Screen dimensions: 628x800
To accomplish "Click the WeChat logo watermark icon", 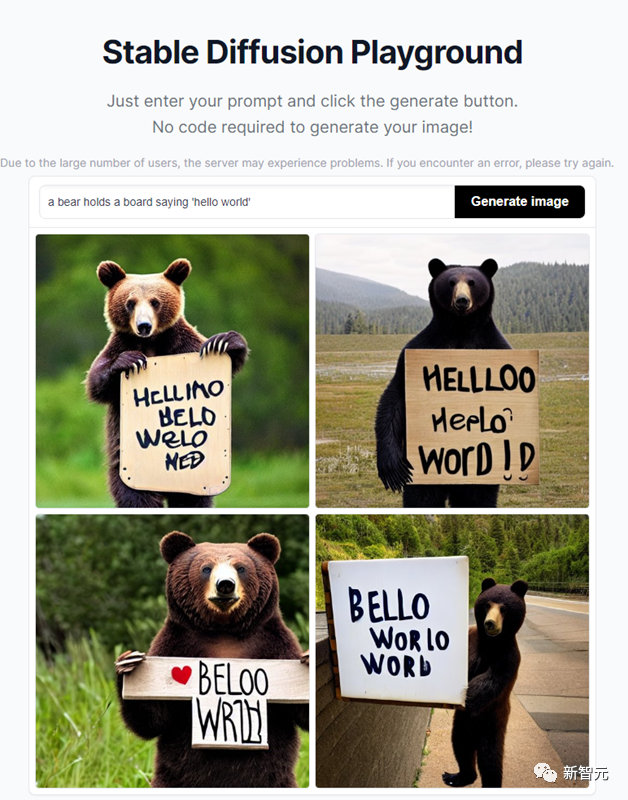I will point(545,772).
